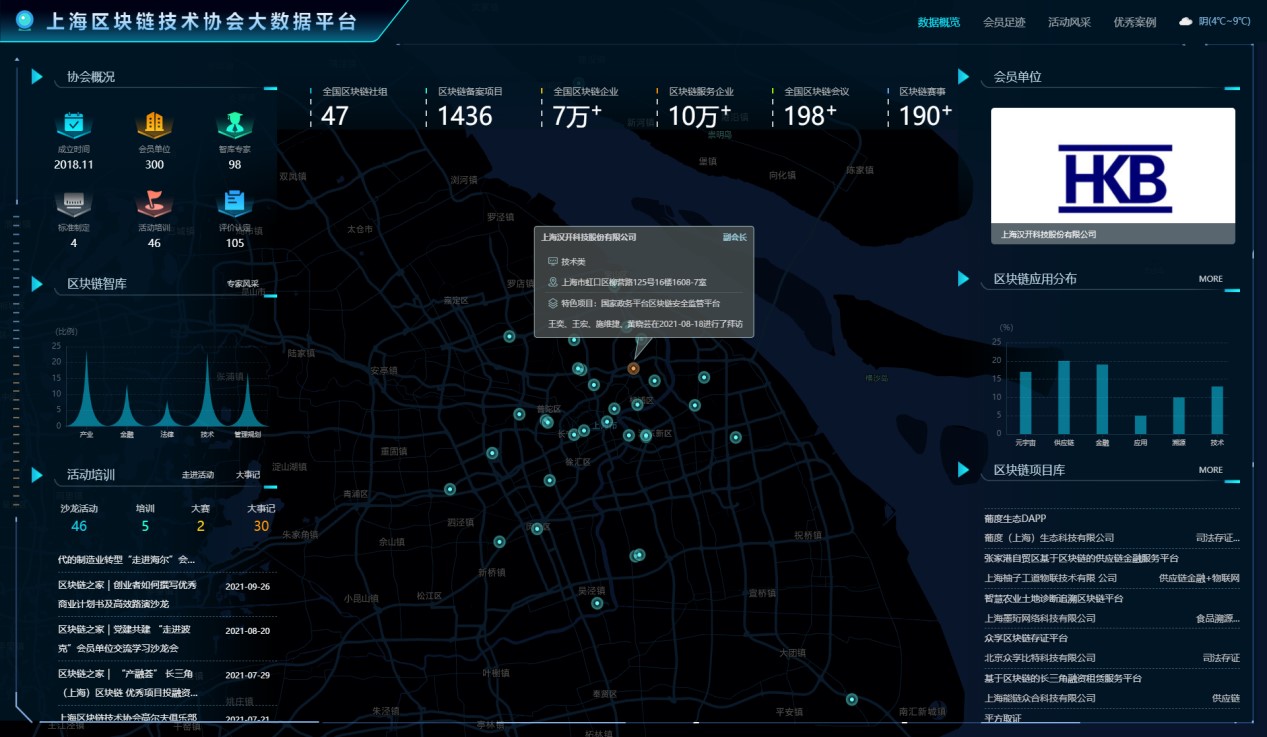The height and width of the screenshot is (737, 1267).
Task: Click the 评价认证 clipboard icon
Action: (x=234, y=203)
